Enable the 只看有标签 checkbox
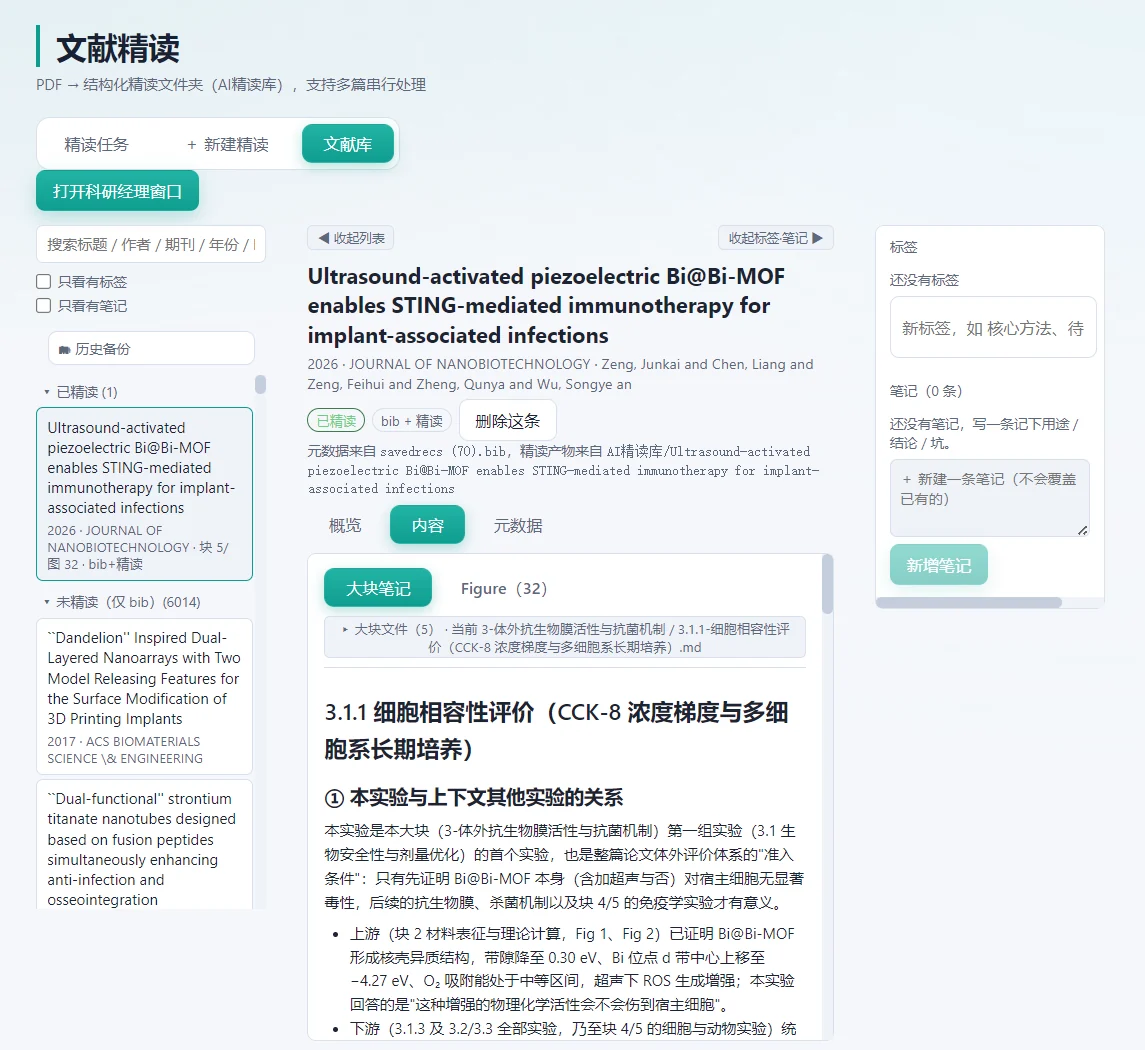1145x1050 pixels. tap(44, 282)
